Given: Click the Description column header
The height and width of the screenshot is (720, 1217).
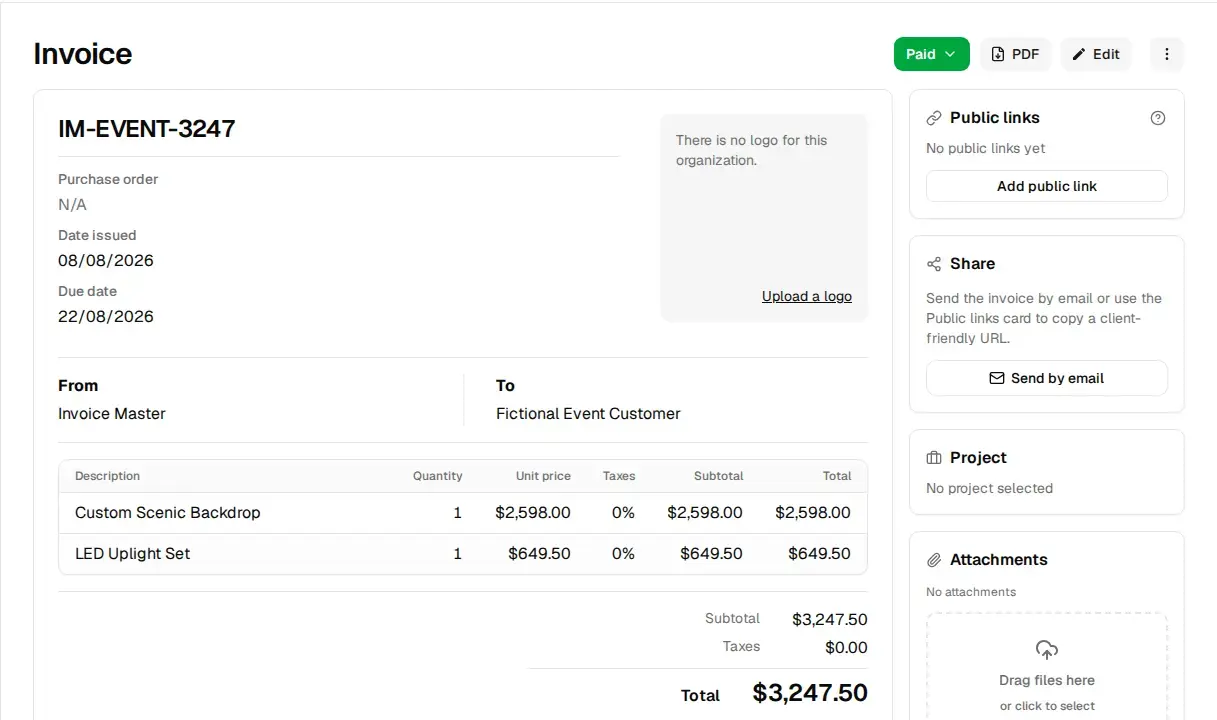Looking at the screenshot, I should [107, 476].
